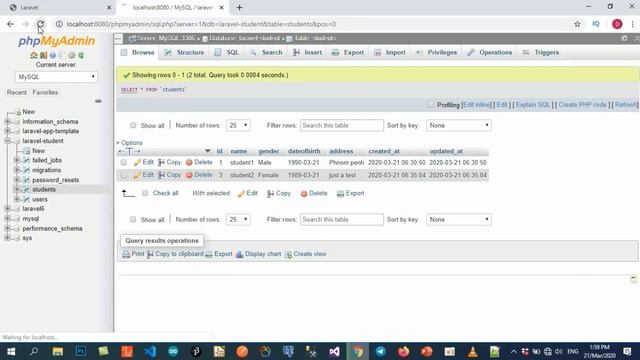Enable the Profiling checkbox
Screen dimensions: 640x360
tap(431, 104)
